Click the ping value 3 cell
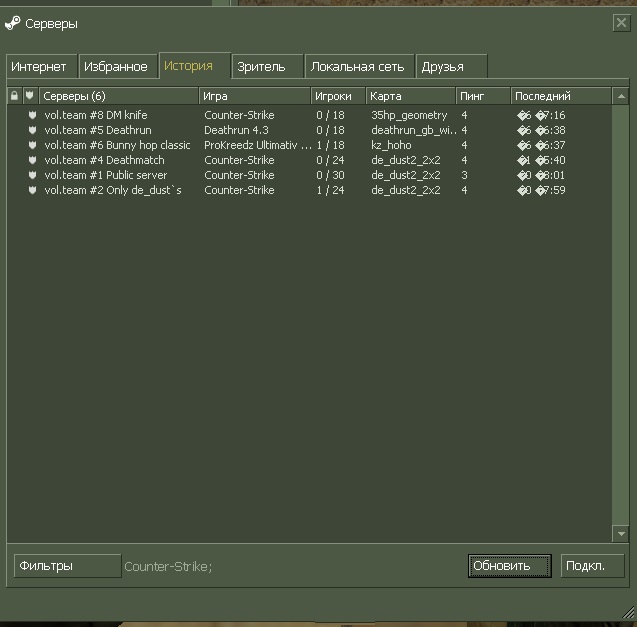637x627 pixels. (x=464, y=175)
